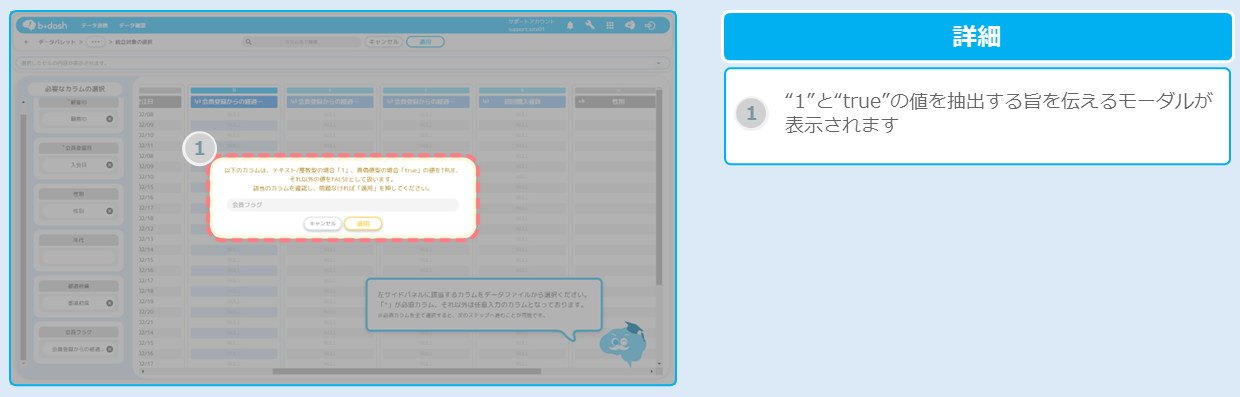Click the horizontal table scrollbar
The image size is (1240, 397).
405,371
